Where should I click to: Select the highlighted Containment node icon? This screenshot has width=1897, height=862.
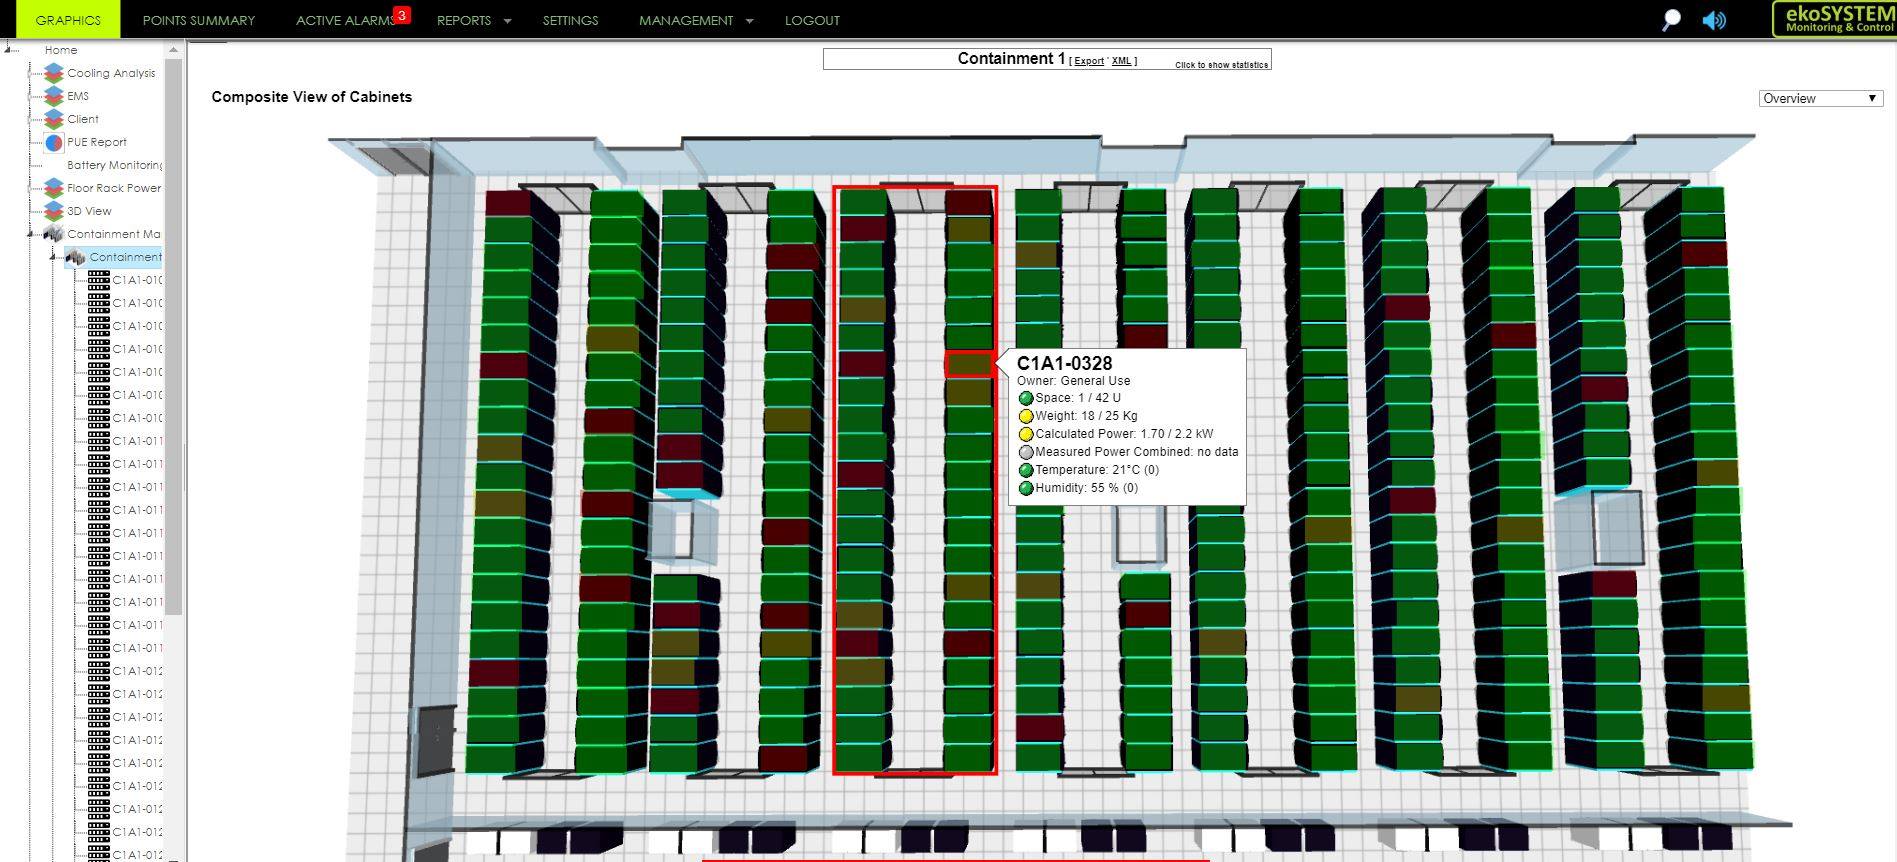[x=76, y=257]
